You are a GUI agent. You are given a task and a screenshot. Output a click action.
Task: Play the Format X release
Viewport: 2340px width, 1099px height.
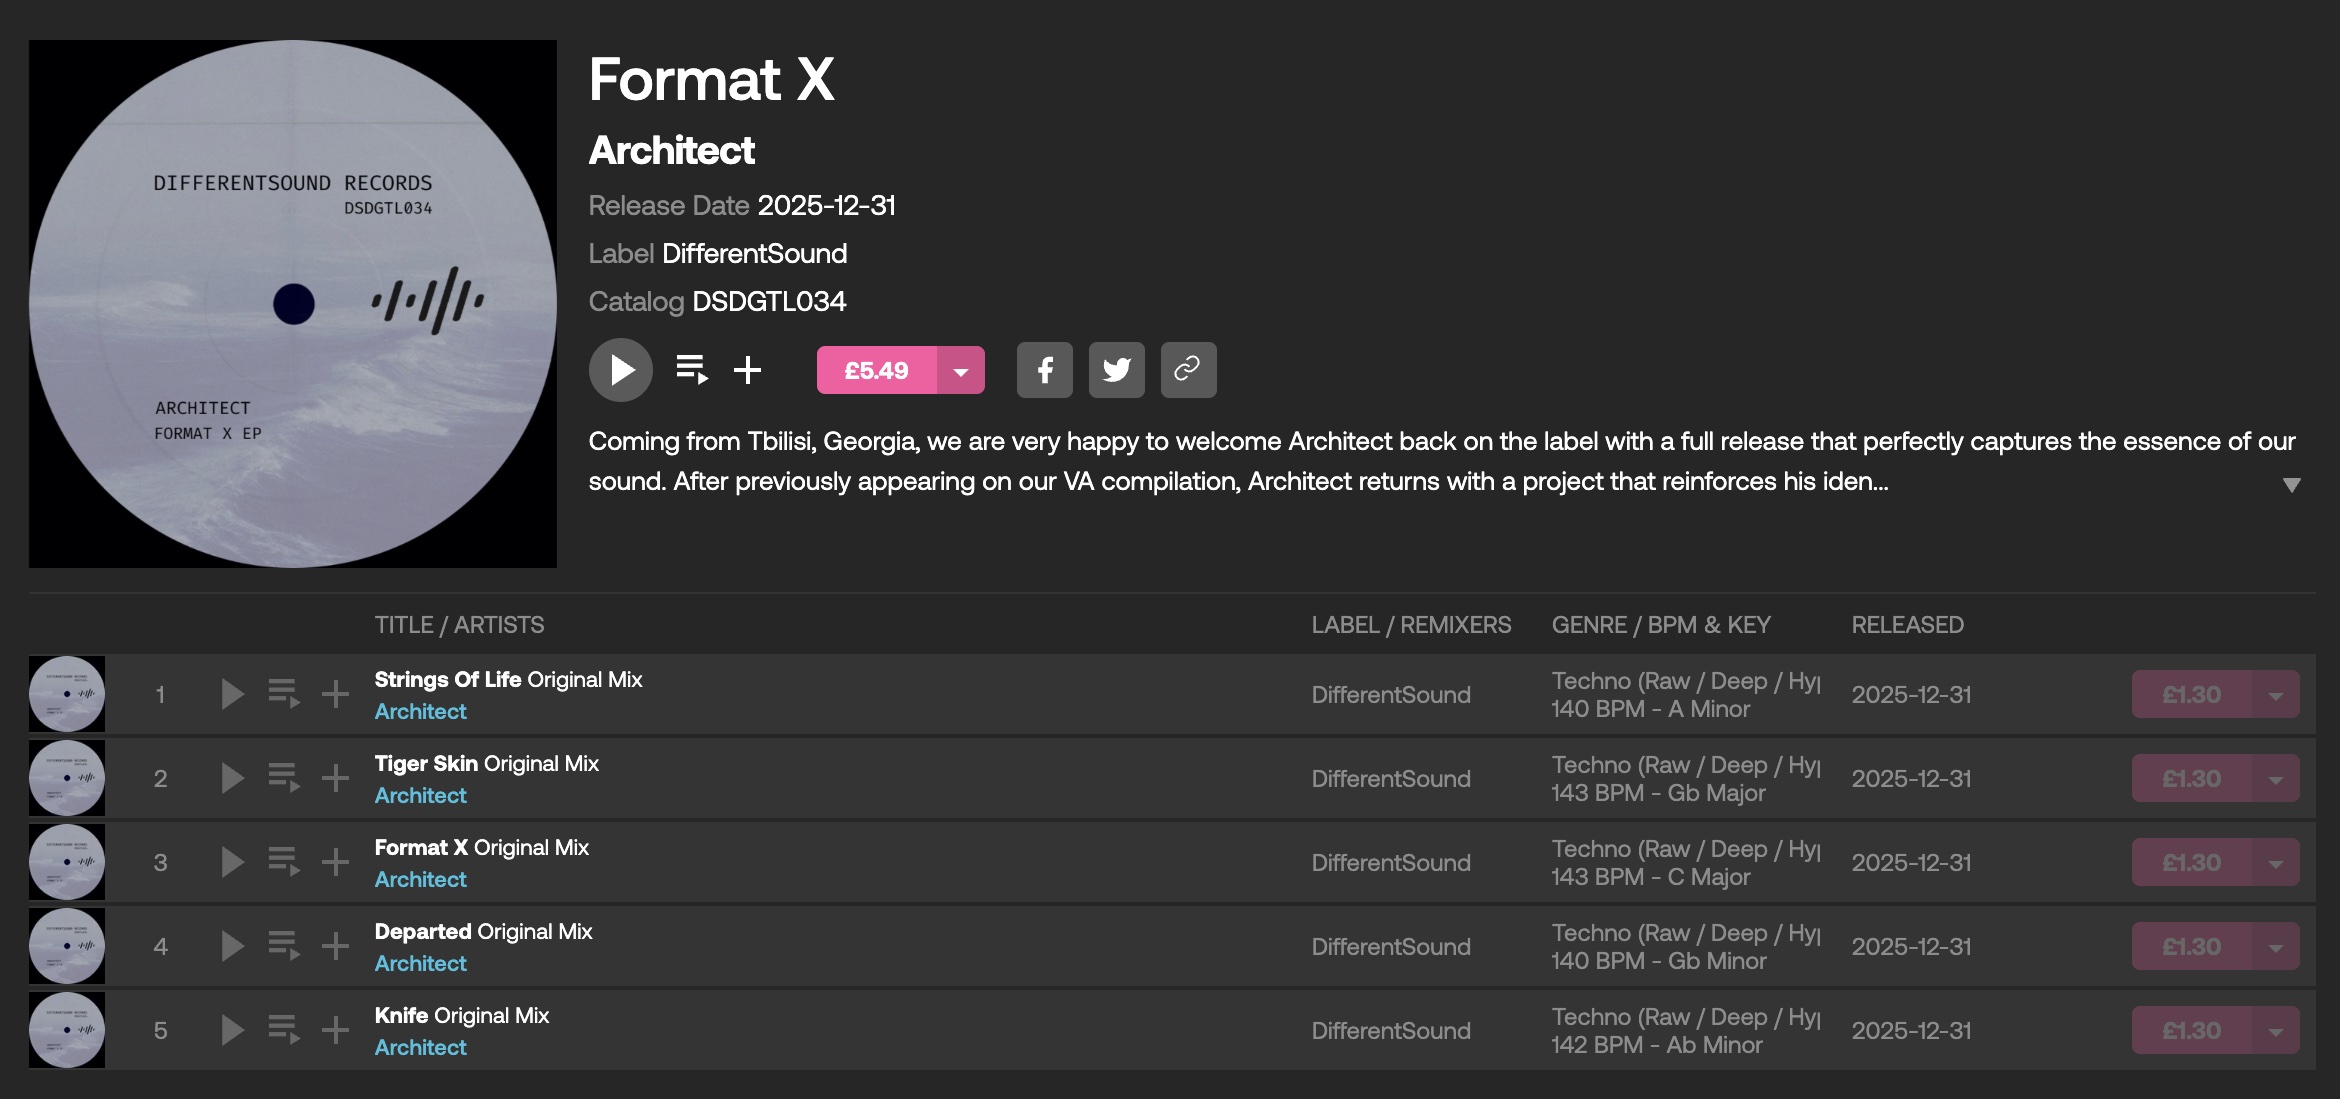(x=621, y=370)
